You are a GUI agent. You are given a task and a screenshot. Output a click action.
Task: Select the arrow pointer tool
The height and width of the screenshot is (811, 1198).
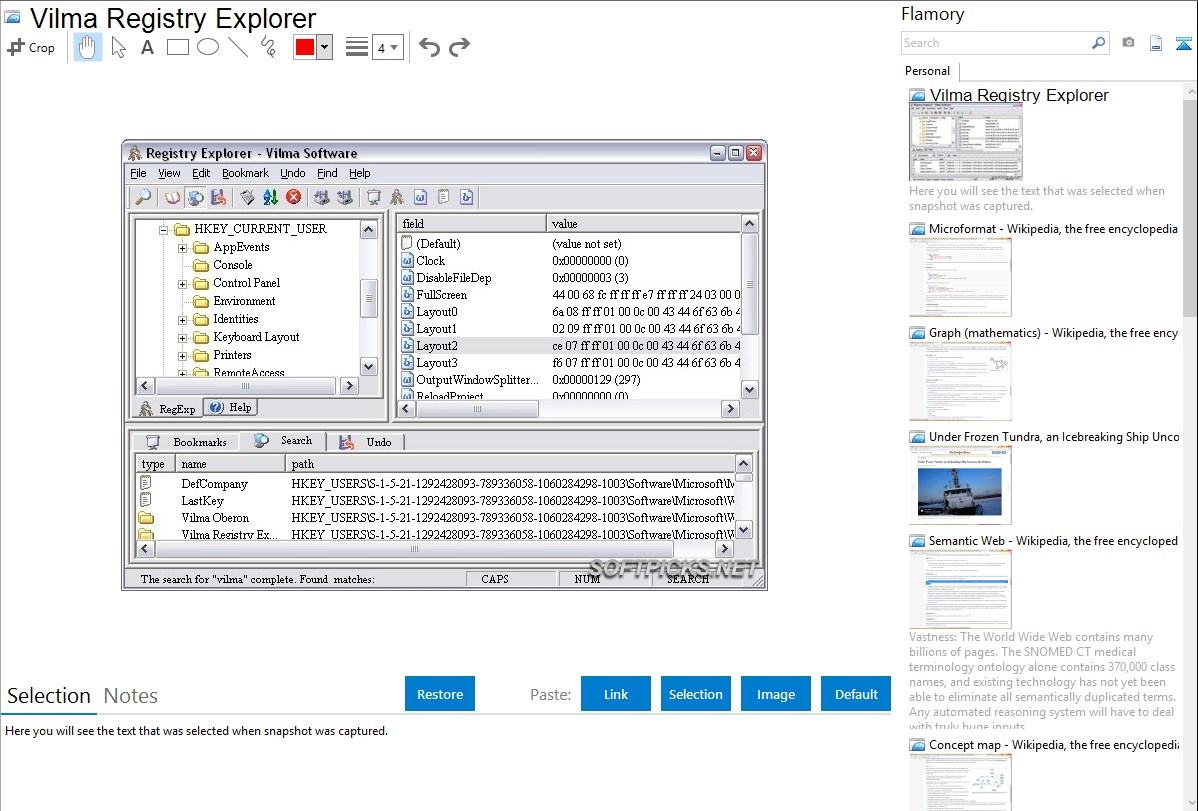(x=118, y=47)
